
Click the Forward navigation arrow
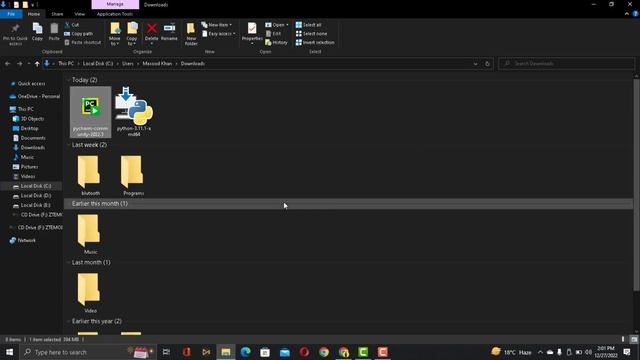19,64
